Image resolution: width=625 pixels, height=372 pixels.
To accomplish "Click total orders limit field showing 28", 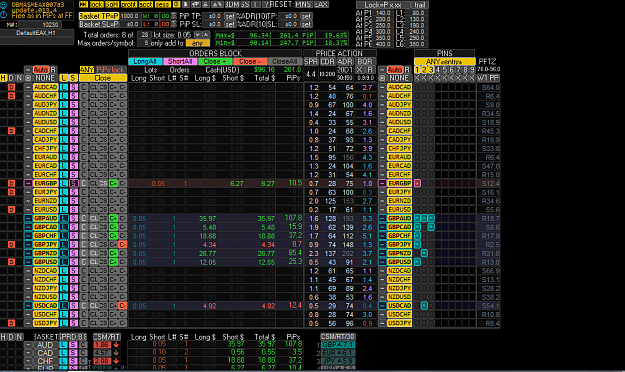I will [145, 35].
